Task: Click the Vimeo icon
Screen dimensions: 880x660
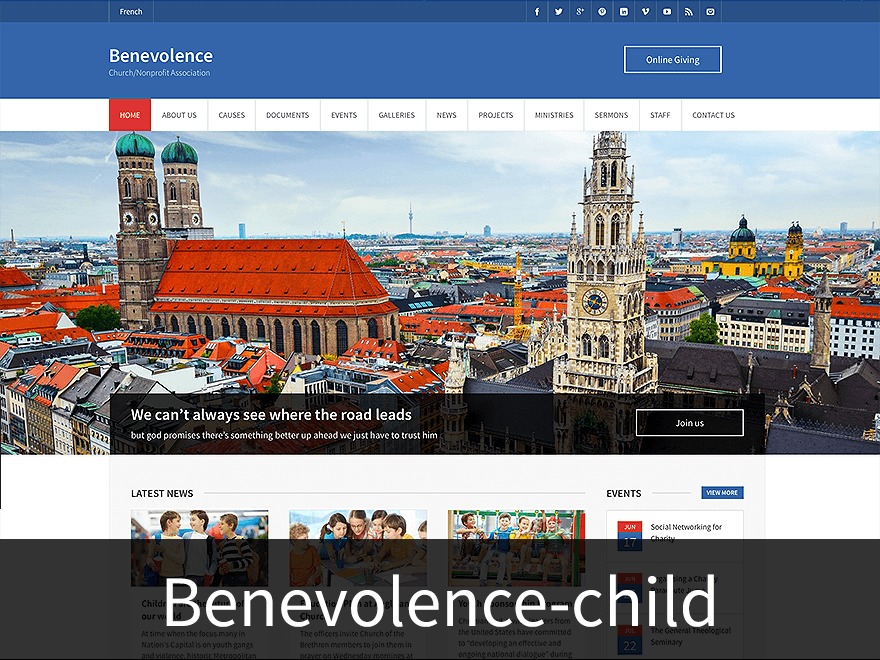Action: (x=645, y=11)
